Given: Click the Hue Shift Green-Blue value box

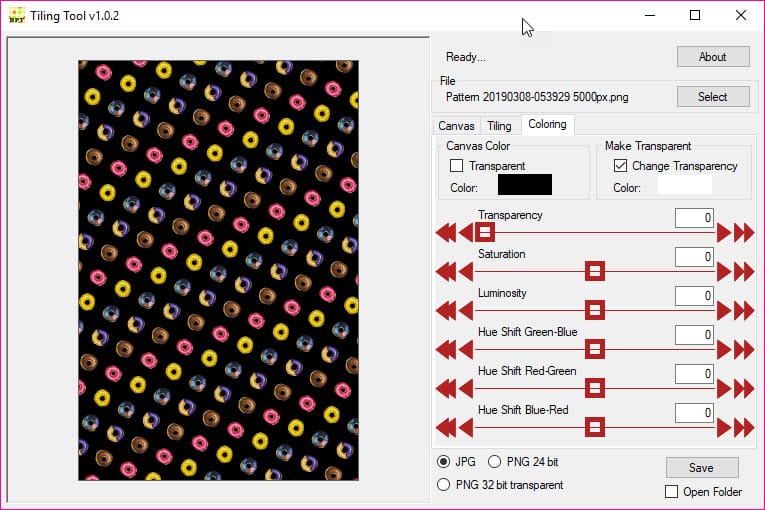Looking at the screenshot, I should [695, 335].
